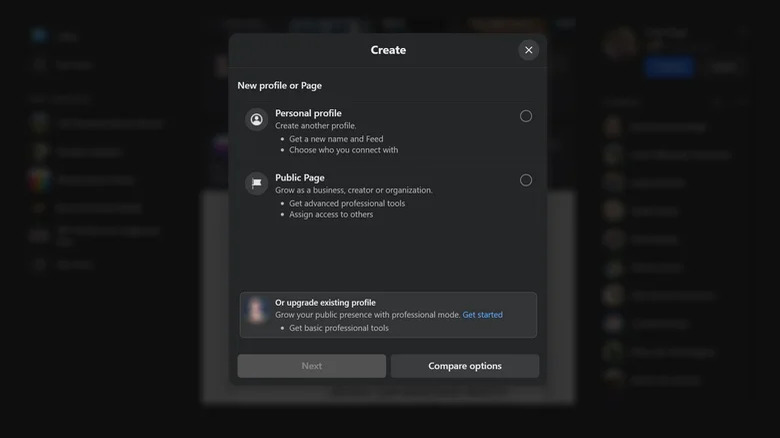Click 'Create another profile.' description
This screenshot has width=780, height=438.
(x=316, y=126)
